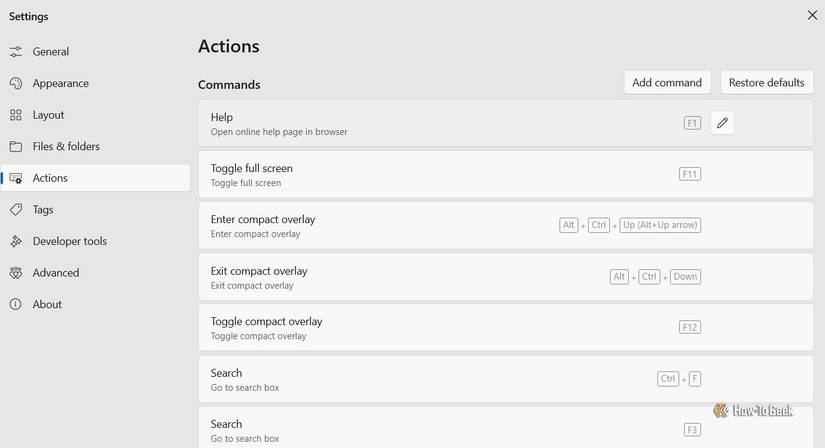Click the F12 Toggle compact overlay shortcut
This screenshot has height=448, width=825.
pyautogui.click(x=690, y=327)
